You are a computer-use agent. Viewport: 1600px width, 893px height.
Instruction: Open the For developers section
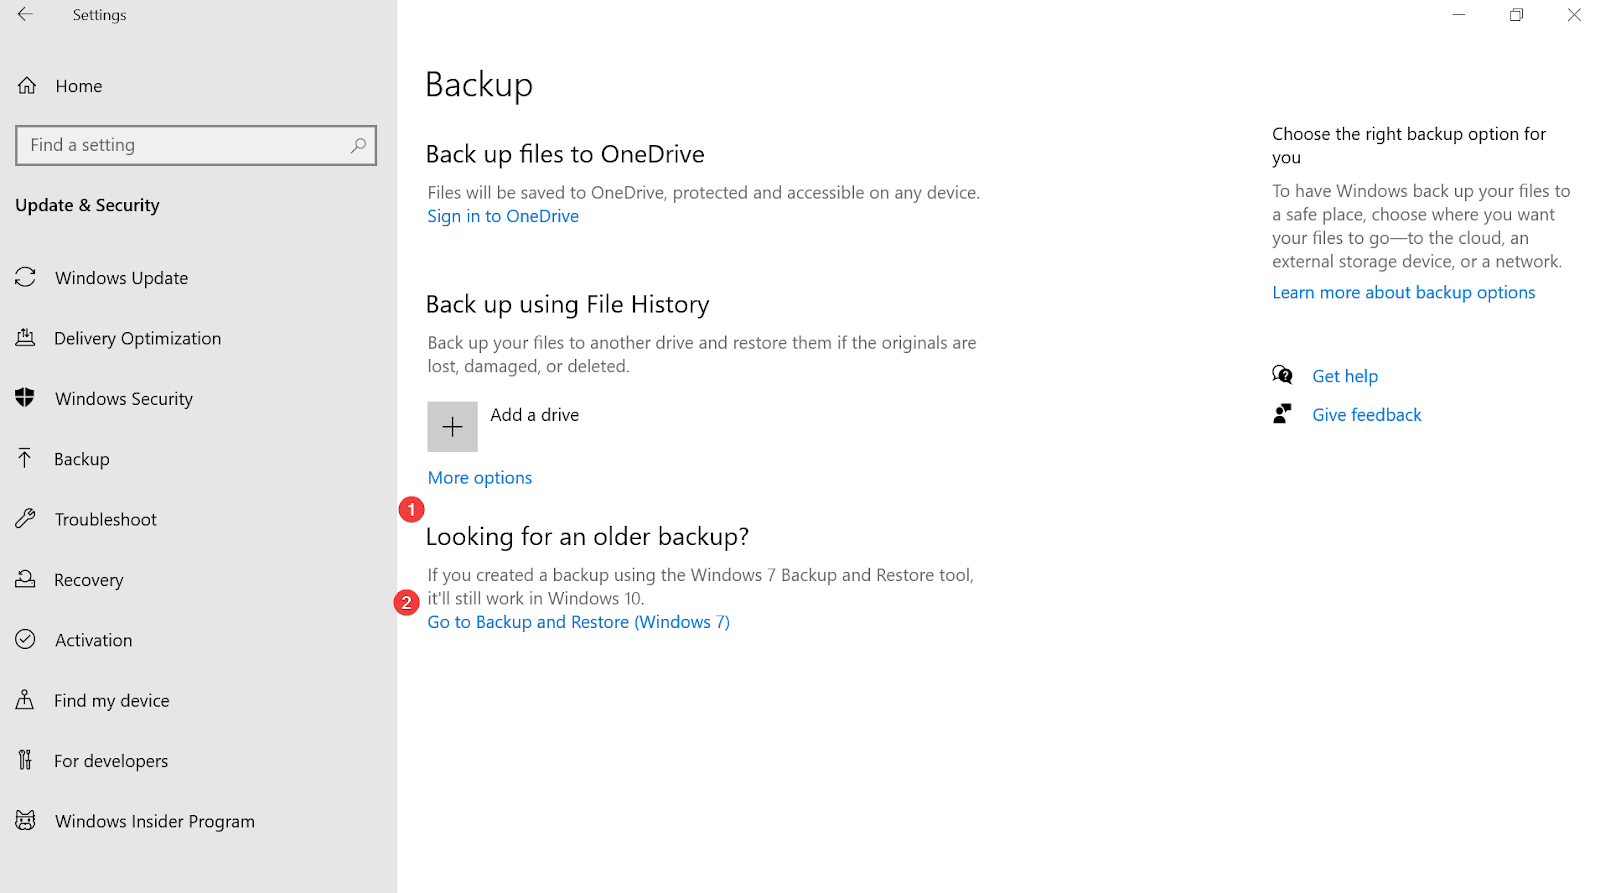pyautogui.click(x=110, y=761)
